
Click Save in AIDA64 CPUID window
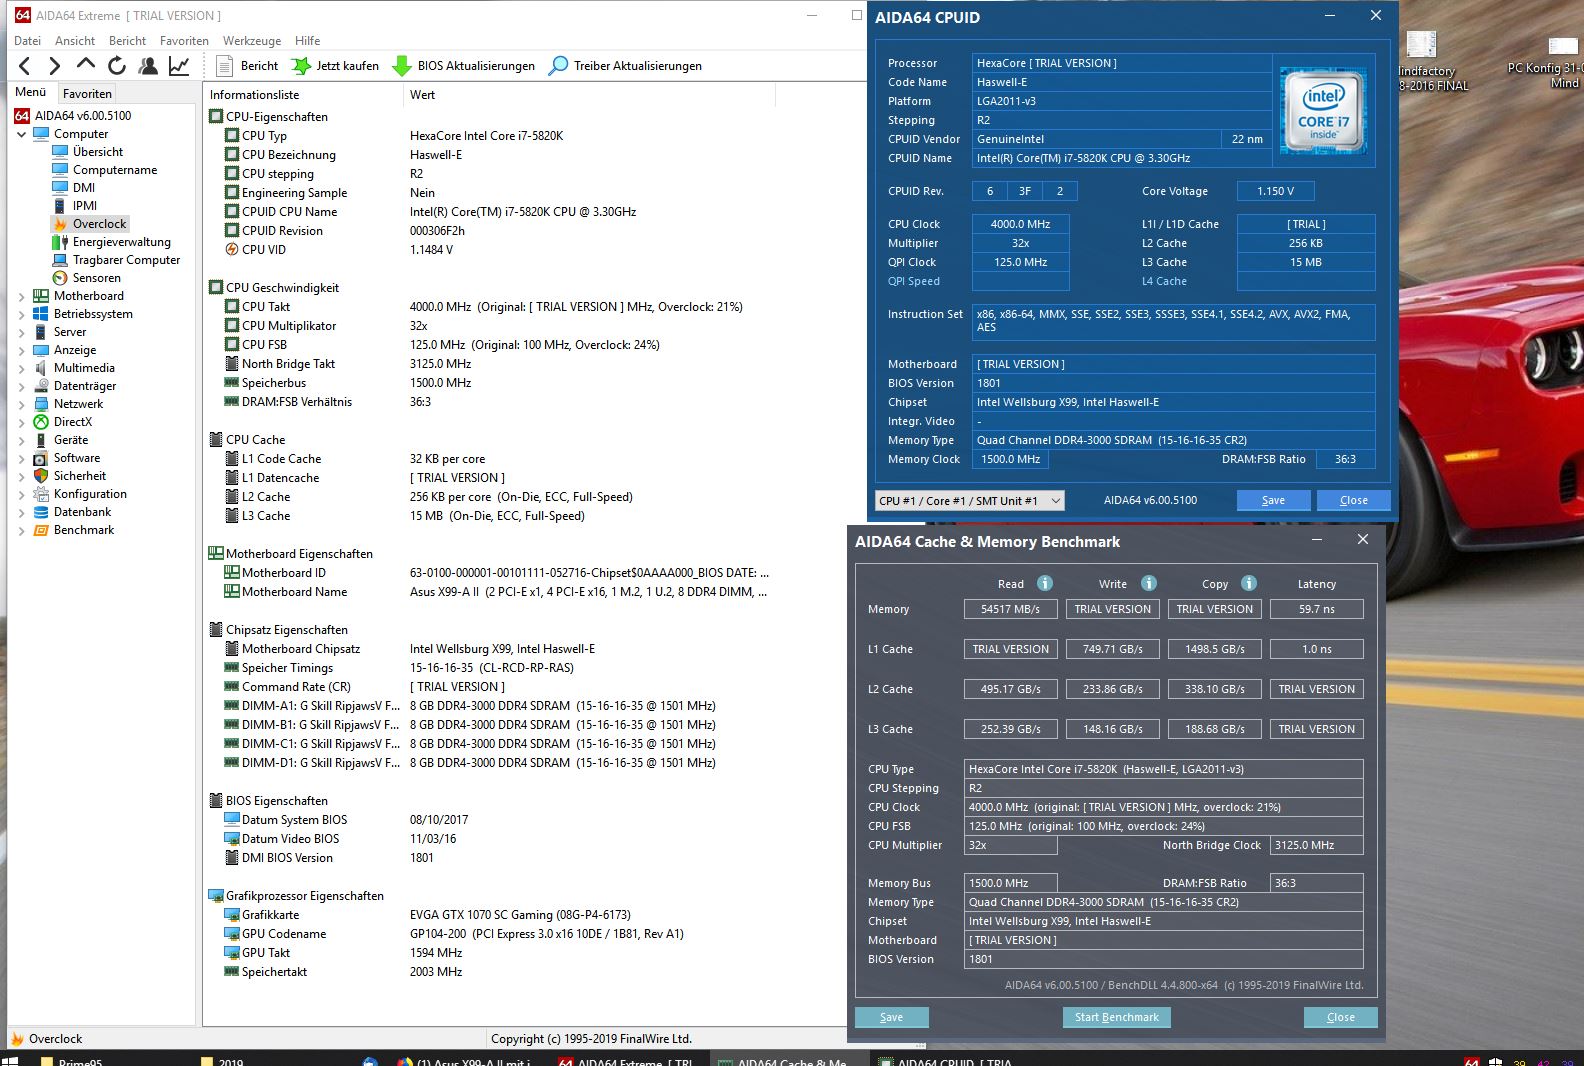[1273, 500]
